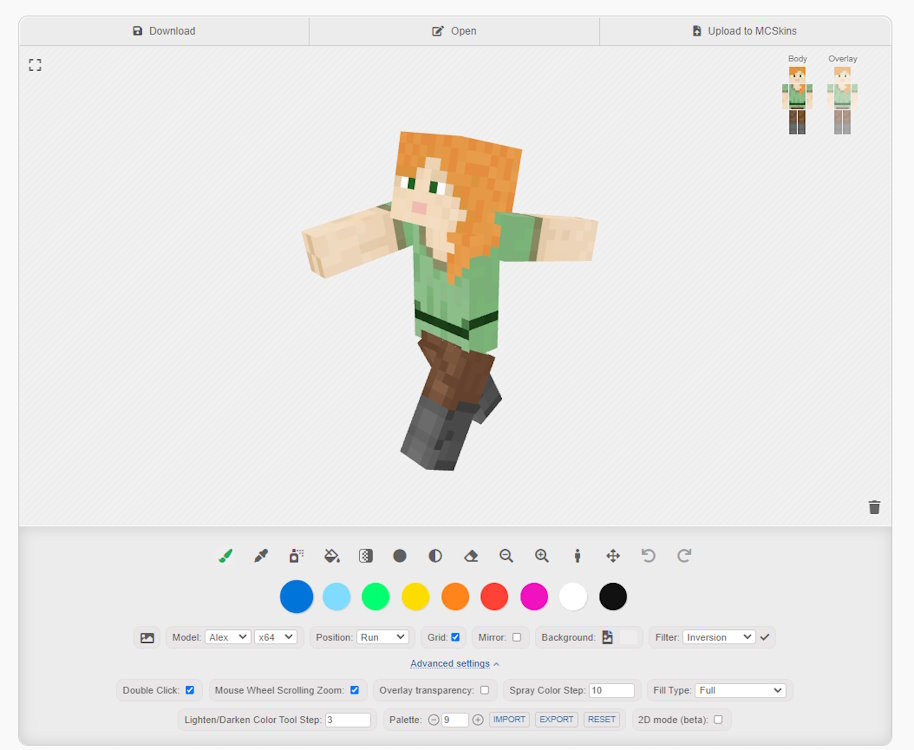Click the Download tab

(x=164, y=31)
